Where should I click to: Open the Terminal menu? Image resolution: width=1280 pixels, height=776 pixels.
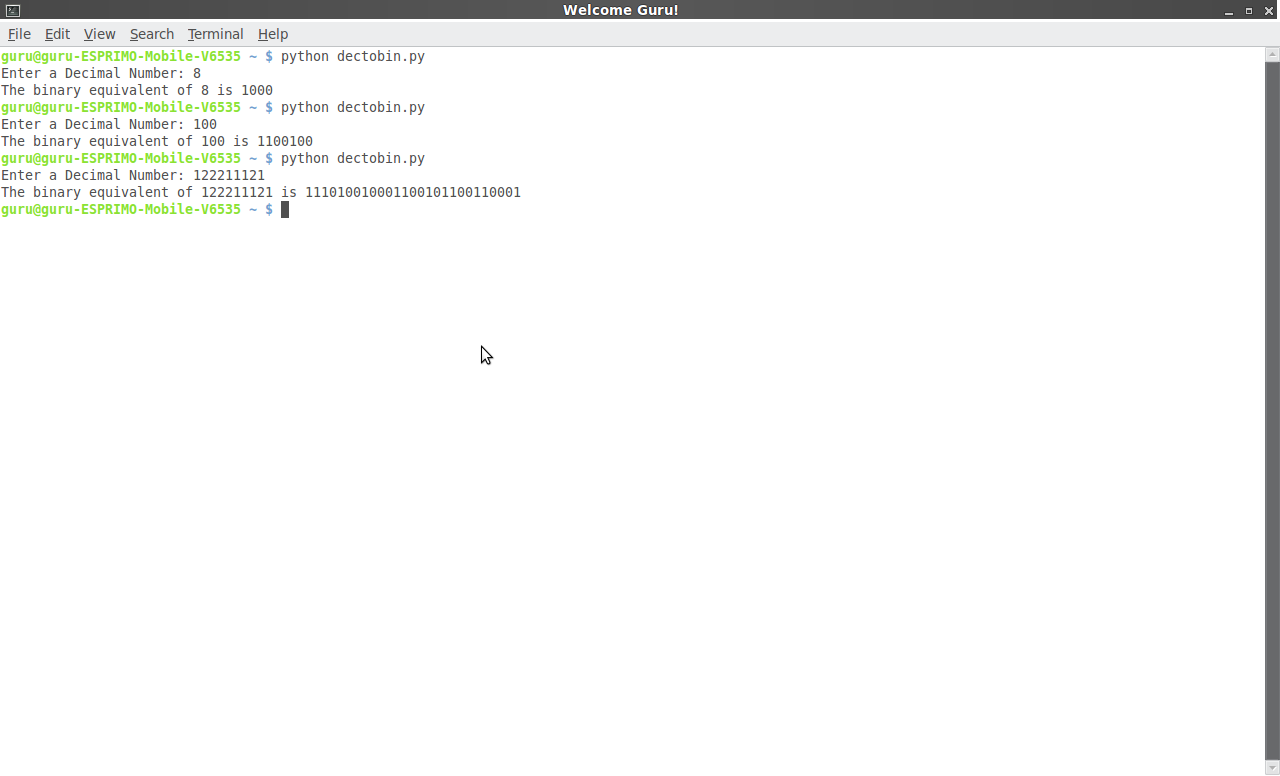point(215,33)
